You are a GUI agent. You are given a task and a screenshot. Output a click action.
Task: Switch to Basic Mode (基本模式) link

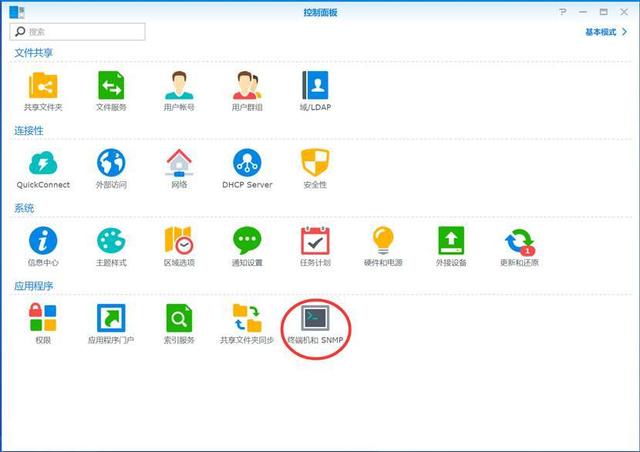[606, 32]
